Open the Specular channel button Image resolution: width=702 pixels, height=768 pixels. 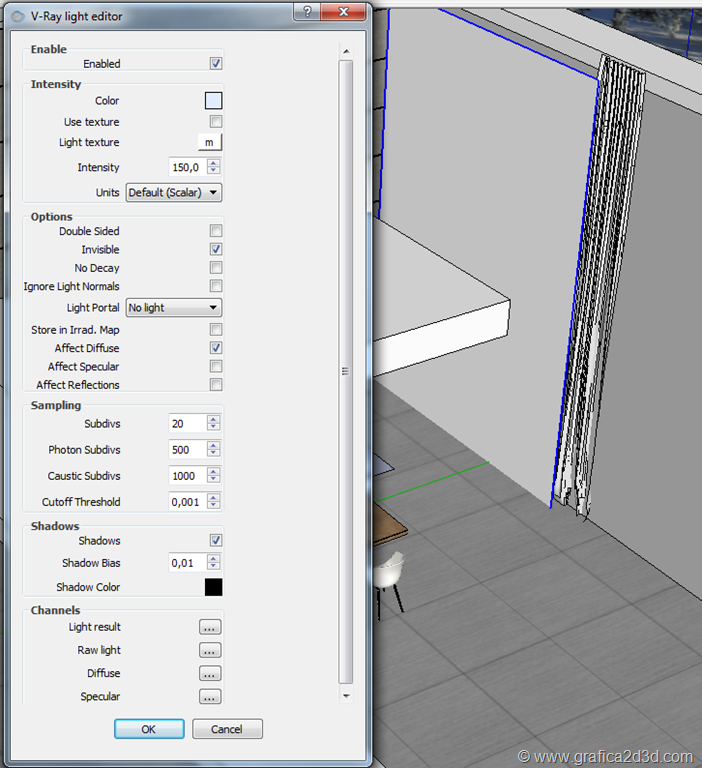click(210, 696)
